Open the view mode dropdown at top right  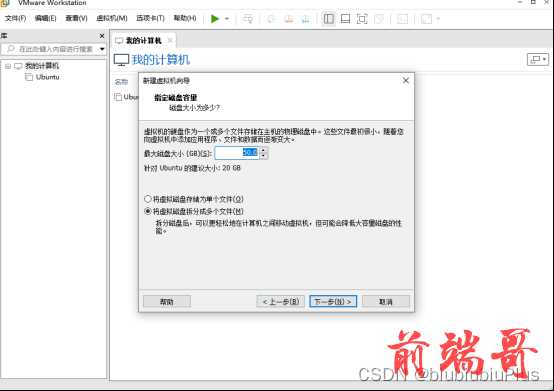click(538, 59)
